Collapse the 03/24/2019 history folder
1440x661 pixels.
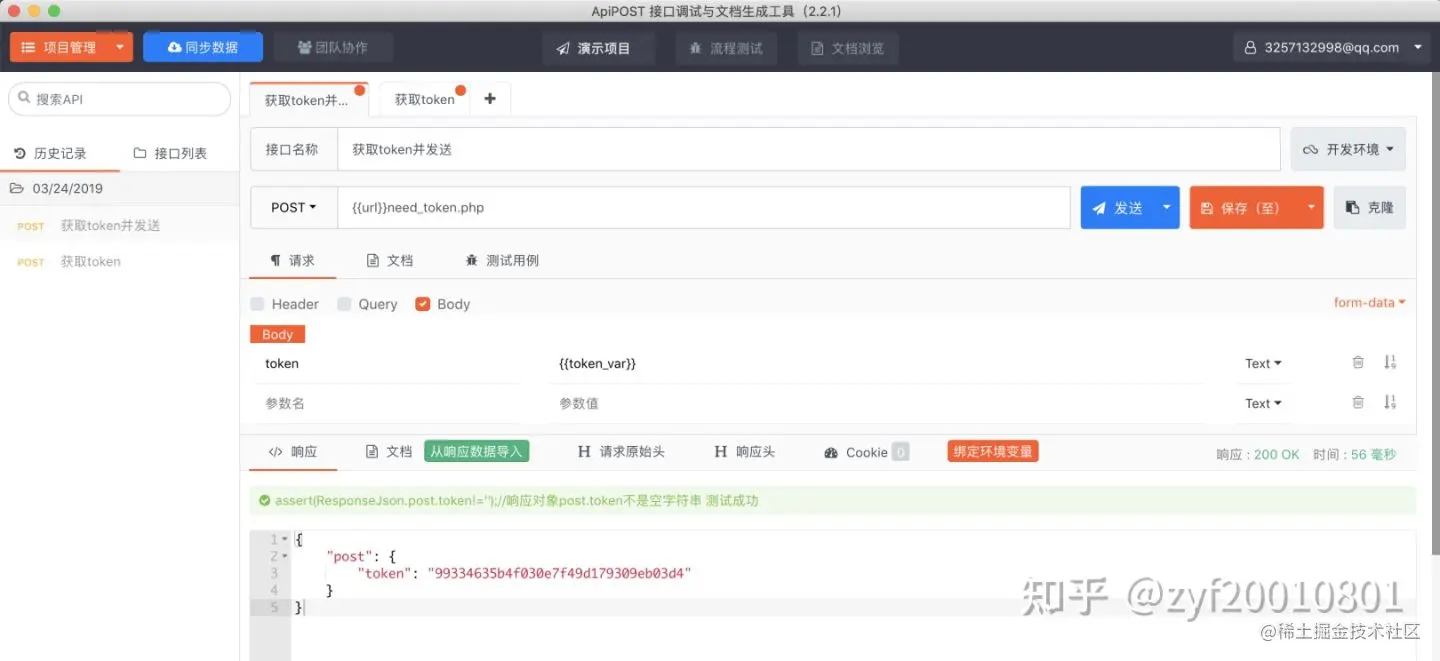[120, 188]
